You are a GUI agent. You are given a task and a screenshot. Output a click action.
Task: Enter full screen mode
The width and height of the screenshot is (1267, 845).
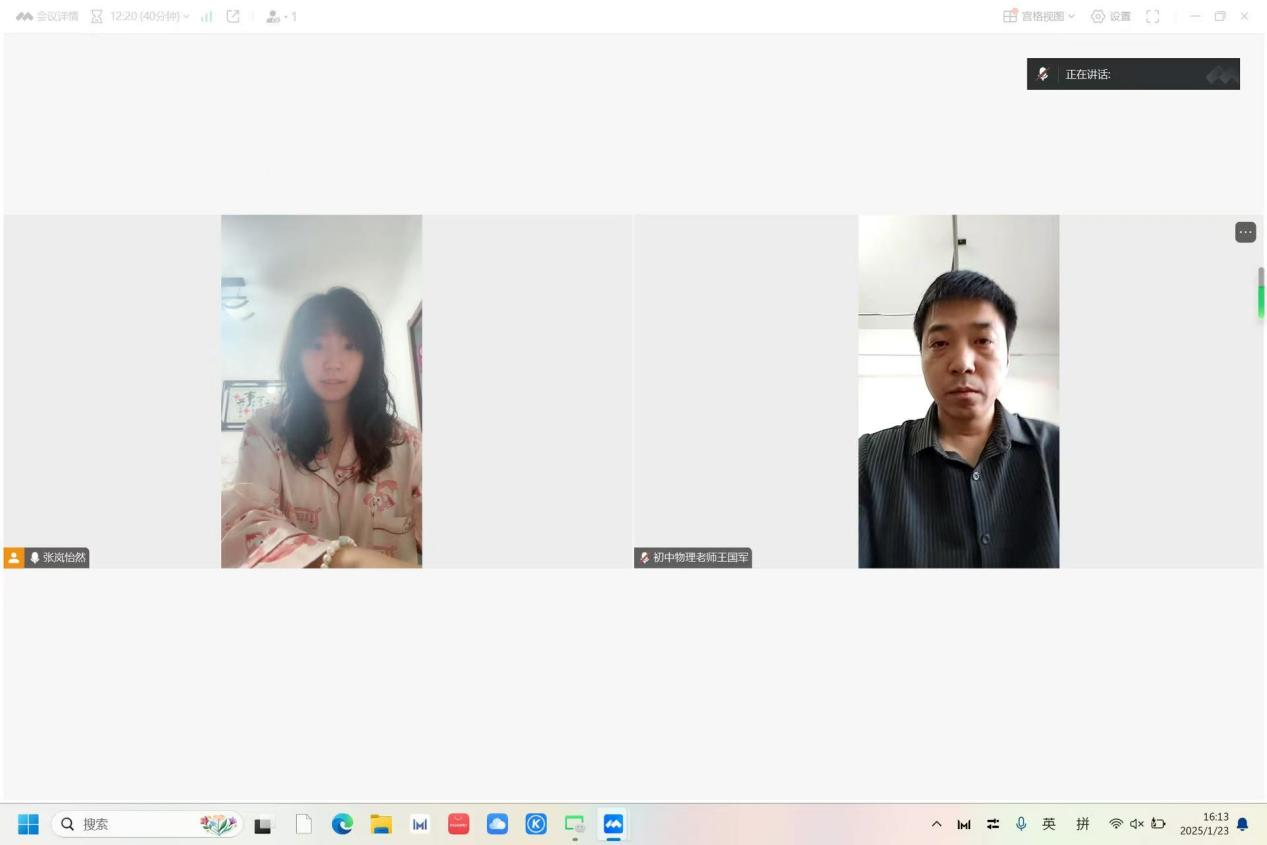1152,17
